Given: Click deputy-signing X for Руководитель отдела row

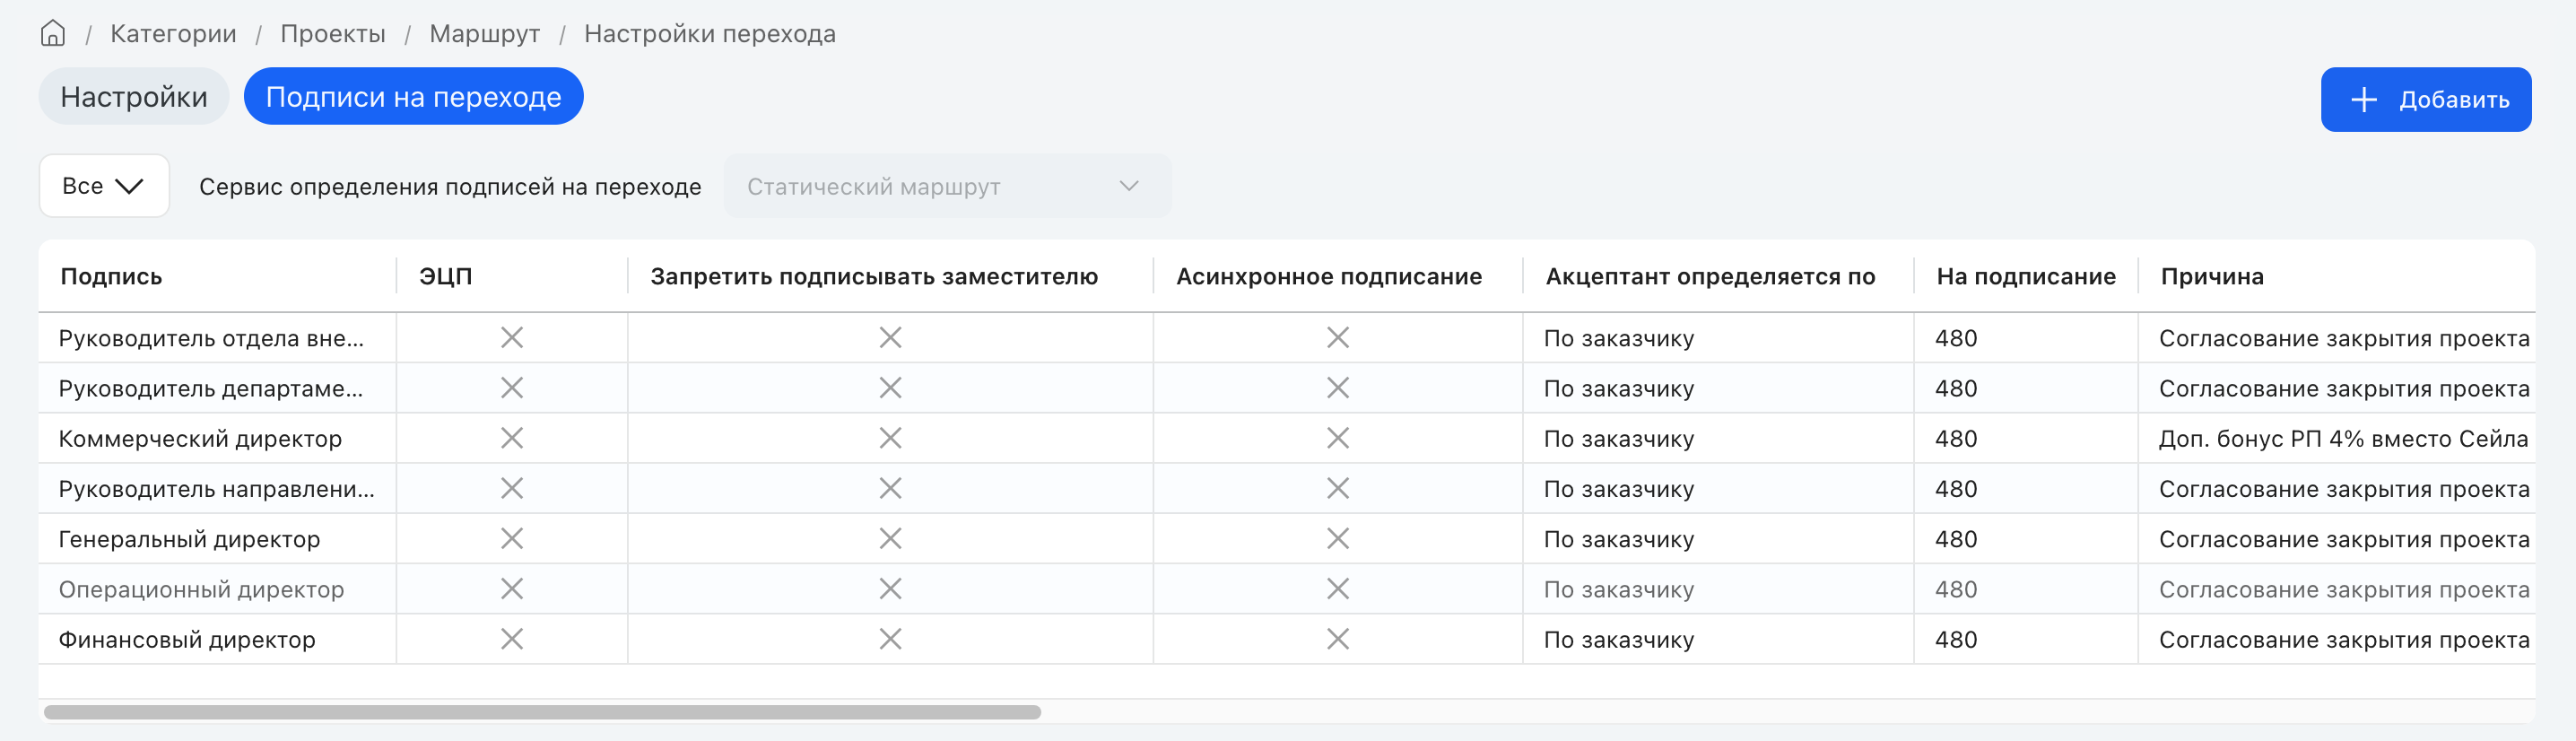Looking at the screenshot, I should point(890,338).
